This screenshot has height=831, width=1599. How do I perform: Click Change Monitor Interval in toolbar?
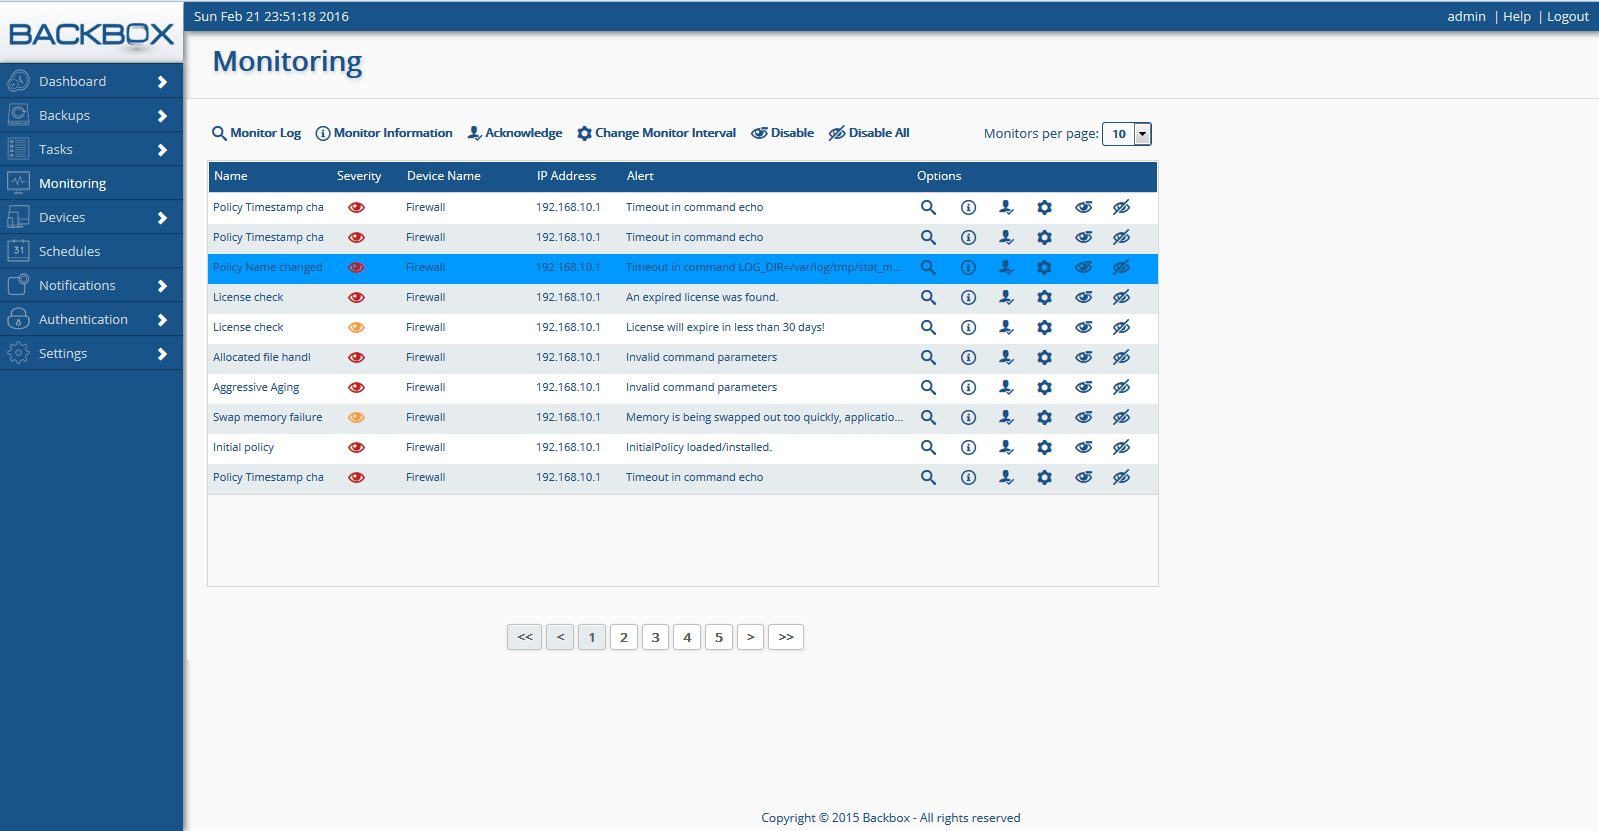coord(656,133)
